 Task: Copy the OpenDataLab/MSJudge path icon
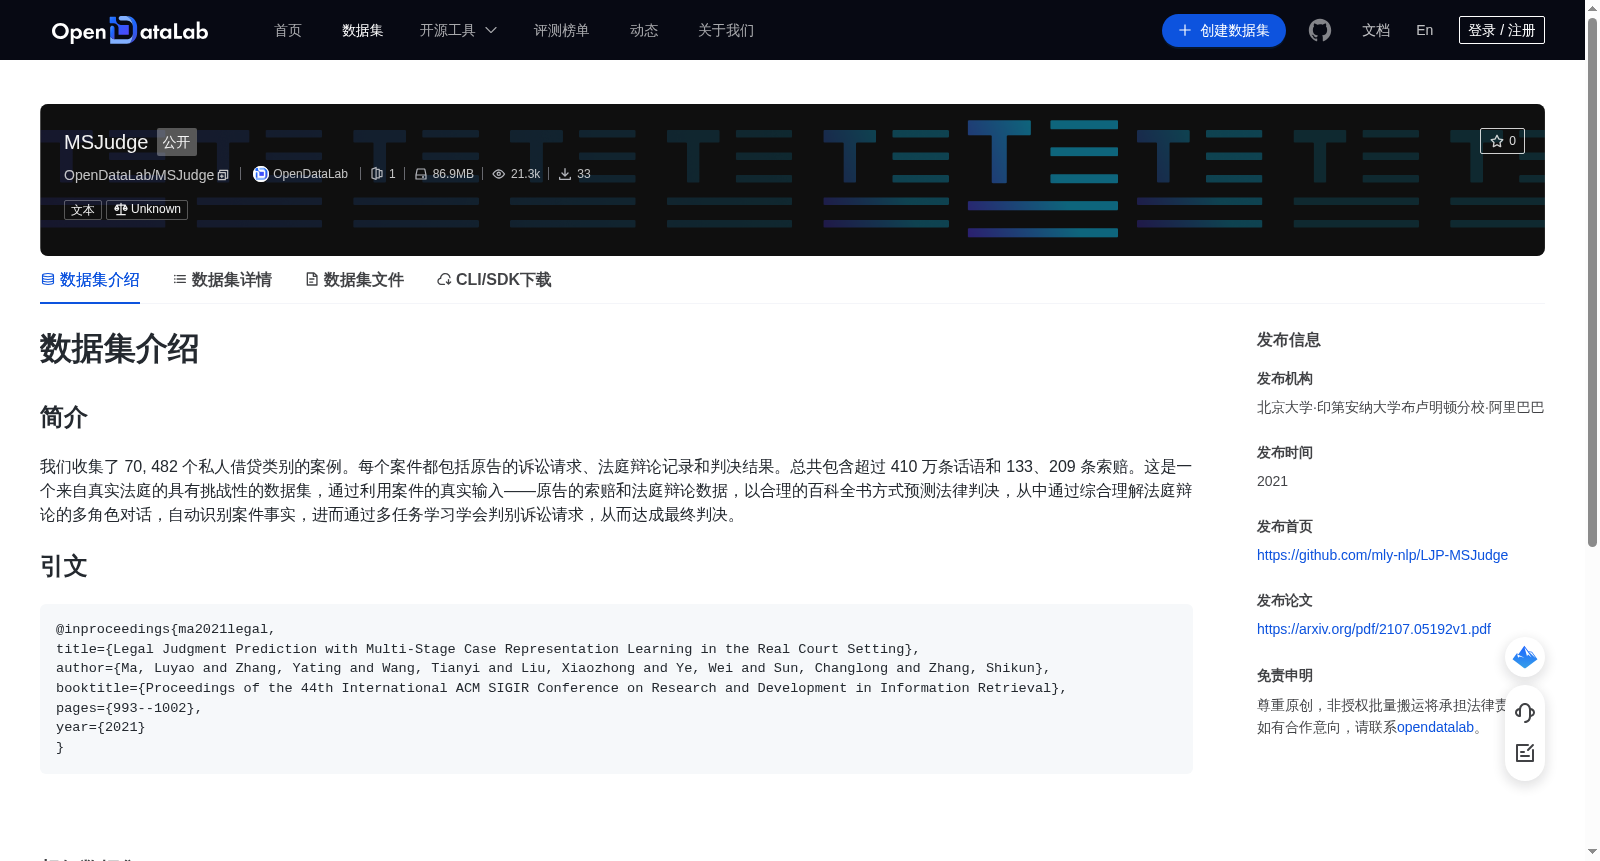click(x=223, y=175)
